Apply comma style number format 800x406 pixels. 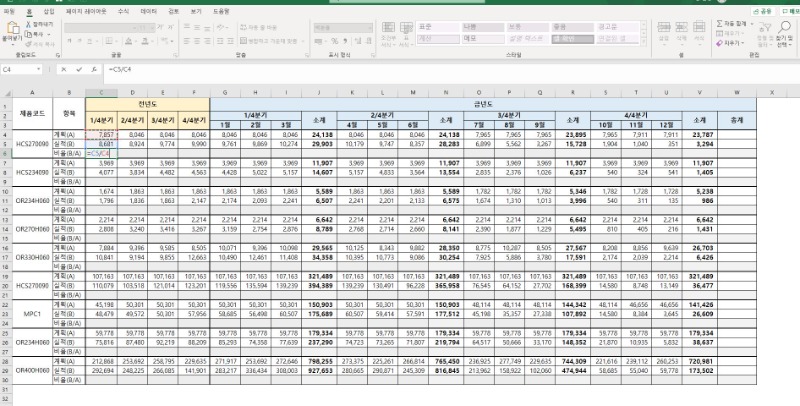pyautogui.click(x=345, y=41)
